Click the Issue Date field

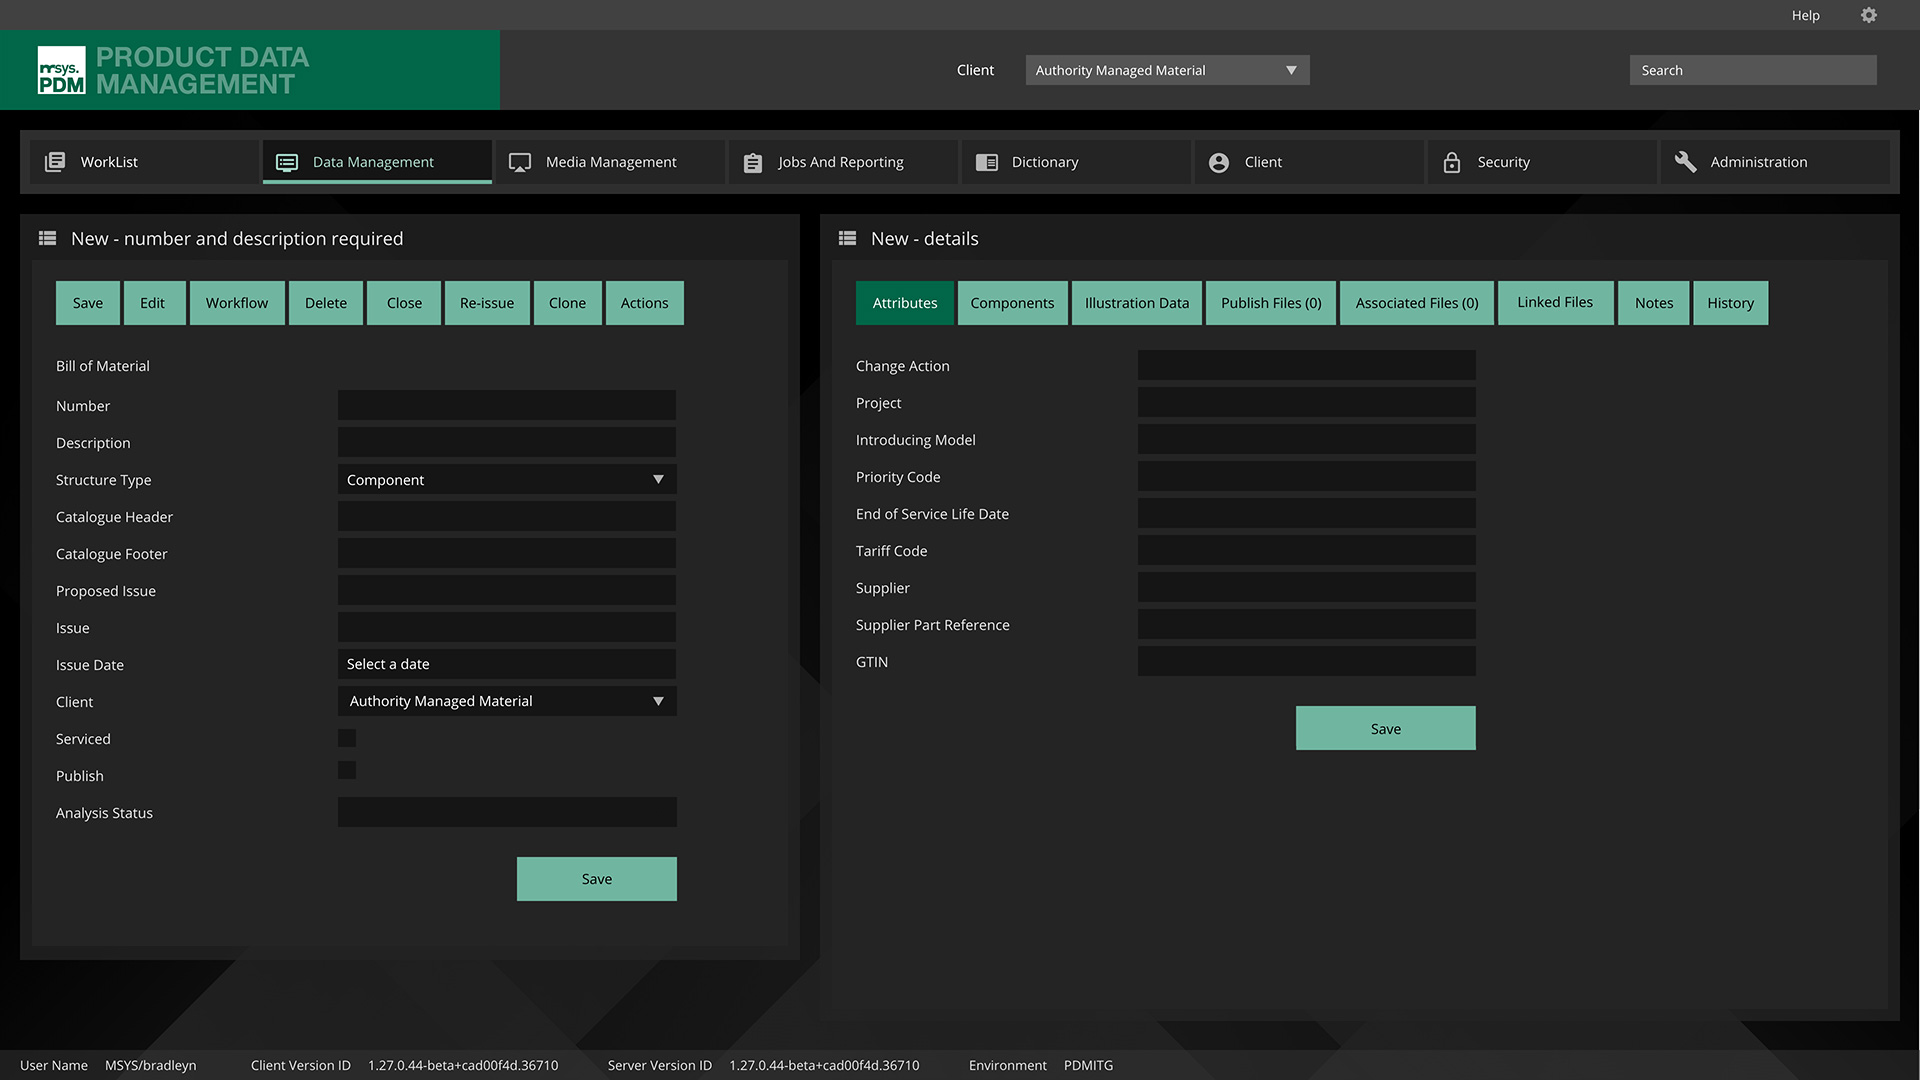tap(506, 664)
